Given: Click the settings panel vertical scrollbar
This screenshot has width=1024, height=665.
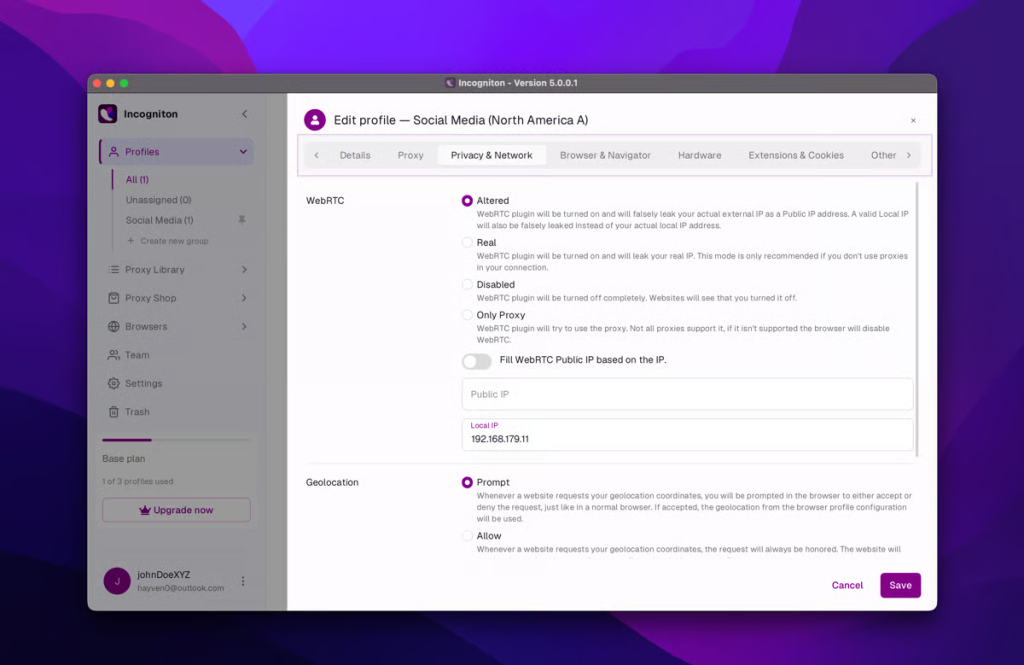Looking at the screenshot, I should (917, 319).
